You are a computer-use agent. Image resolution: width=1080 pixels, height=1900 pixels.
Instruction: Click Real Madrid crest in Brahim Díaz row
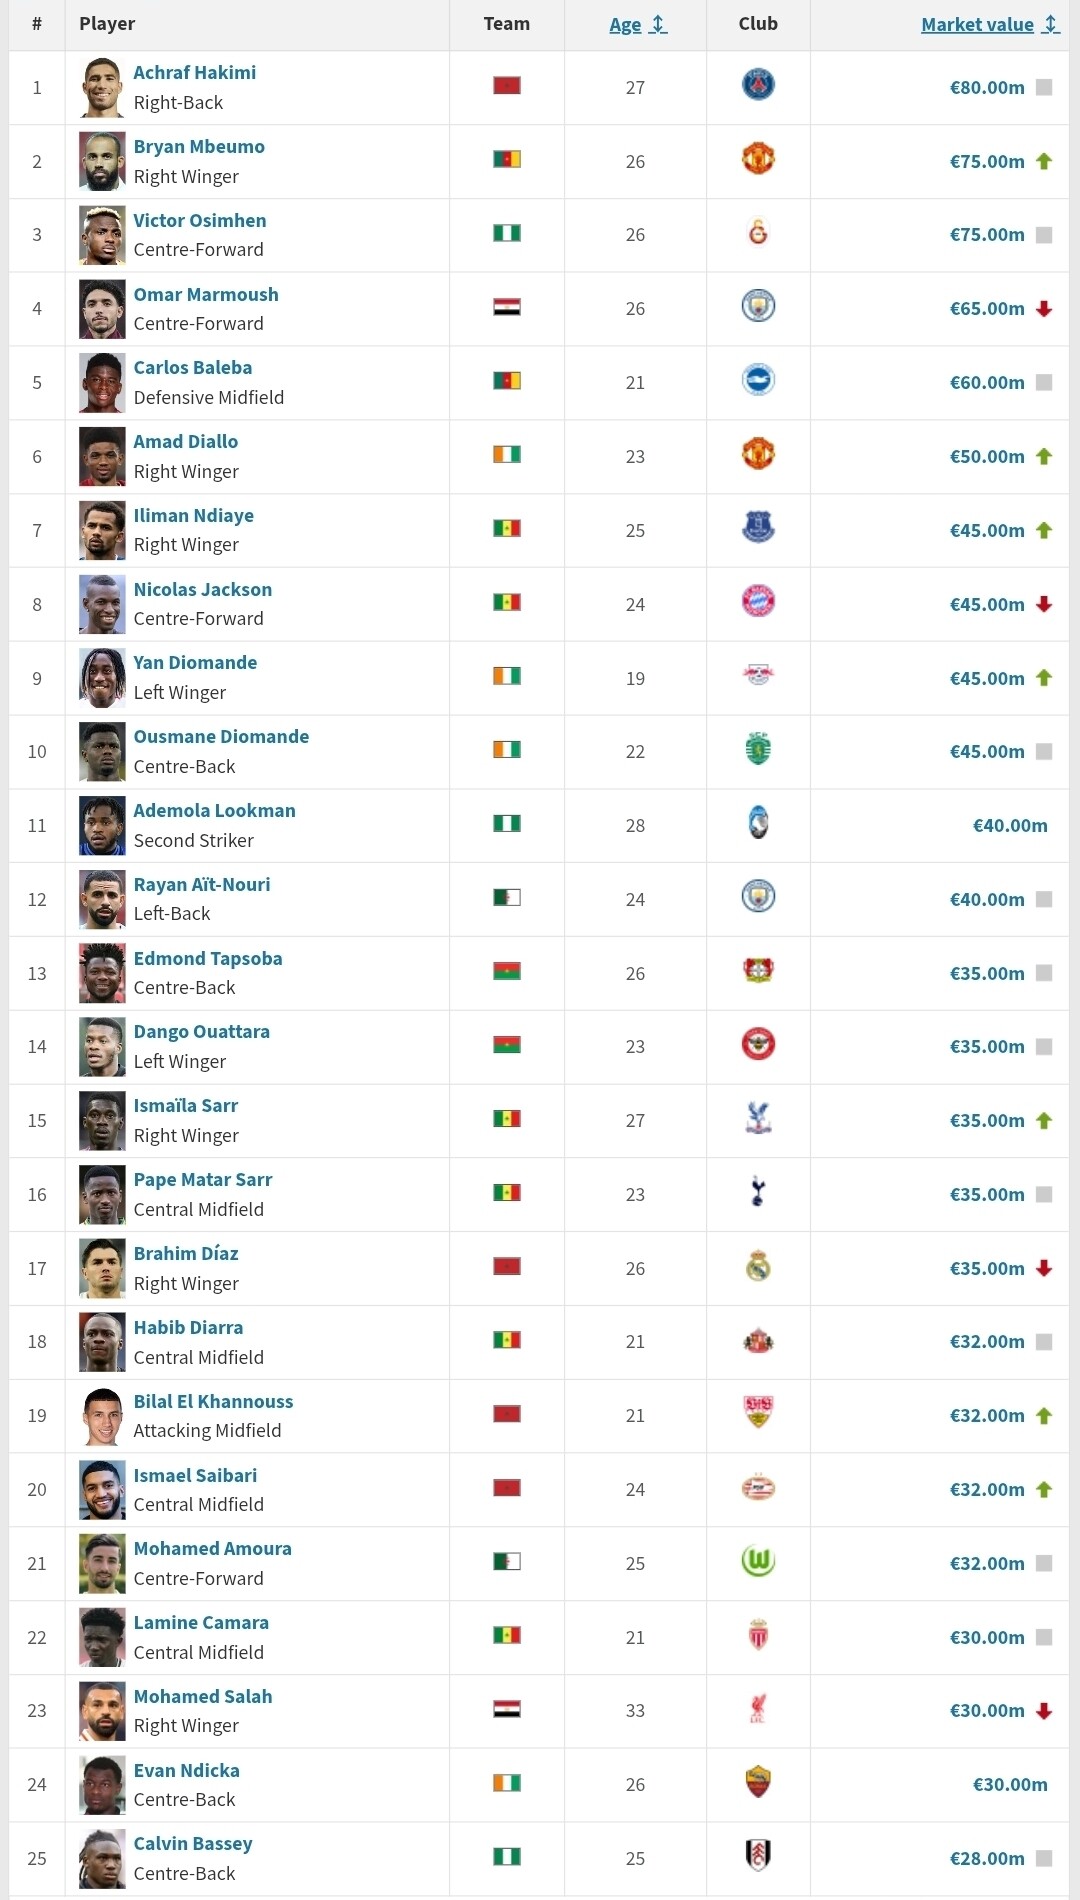click(758, 1266)
